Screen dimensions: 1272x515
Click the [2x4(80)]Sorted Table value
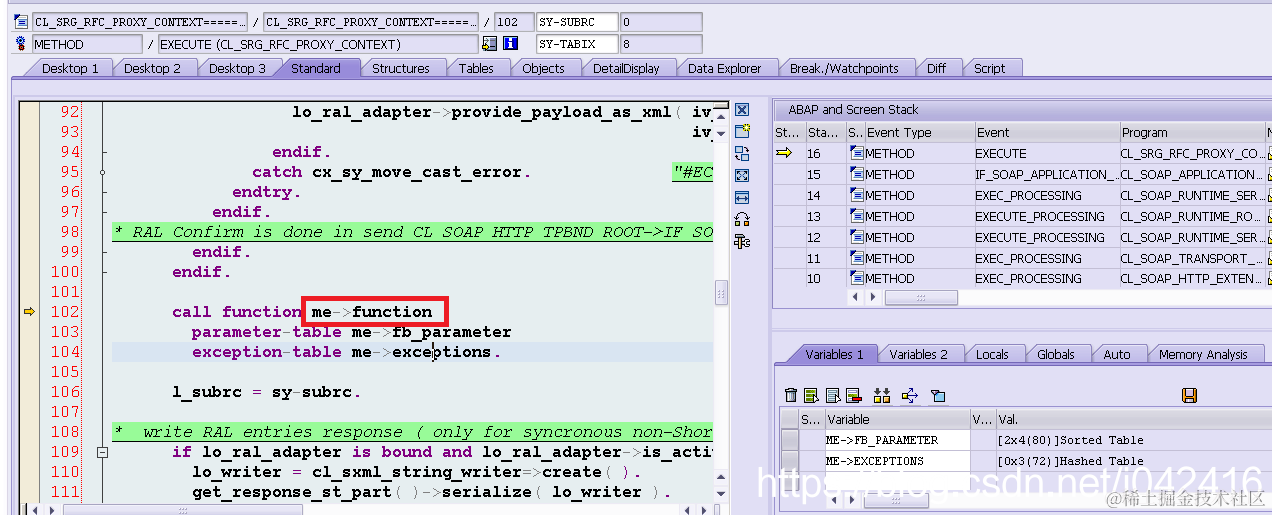1070,440
